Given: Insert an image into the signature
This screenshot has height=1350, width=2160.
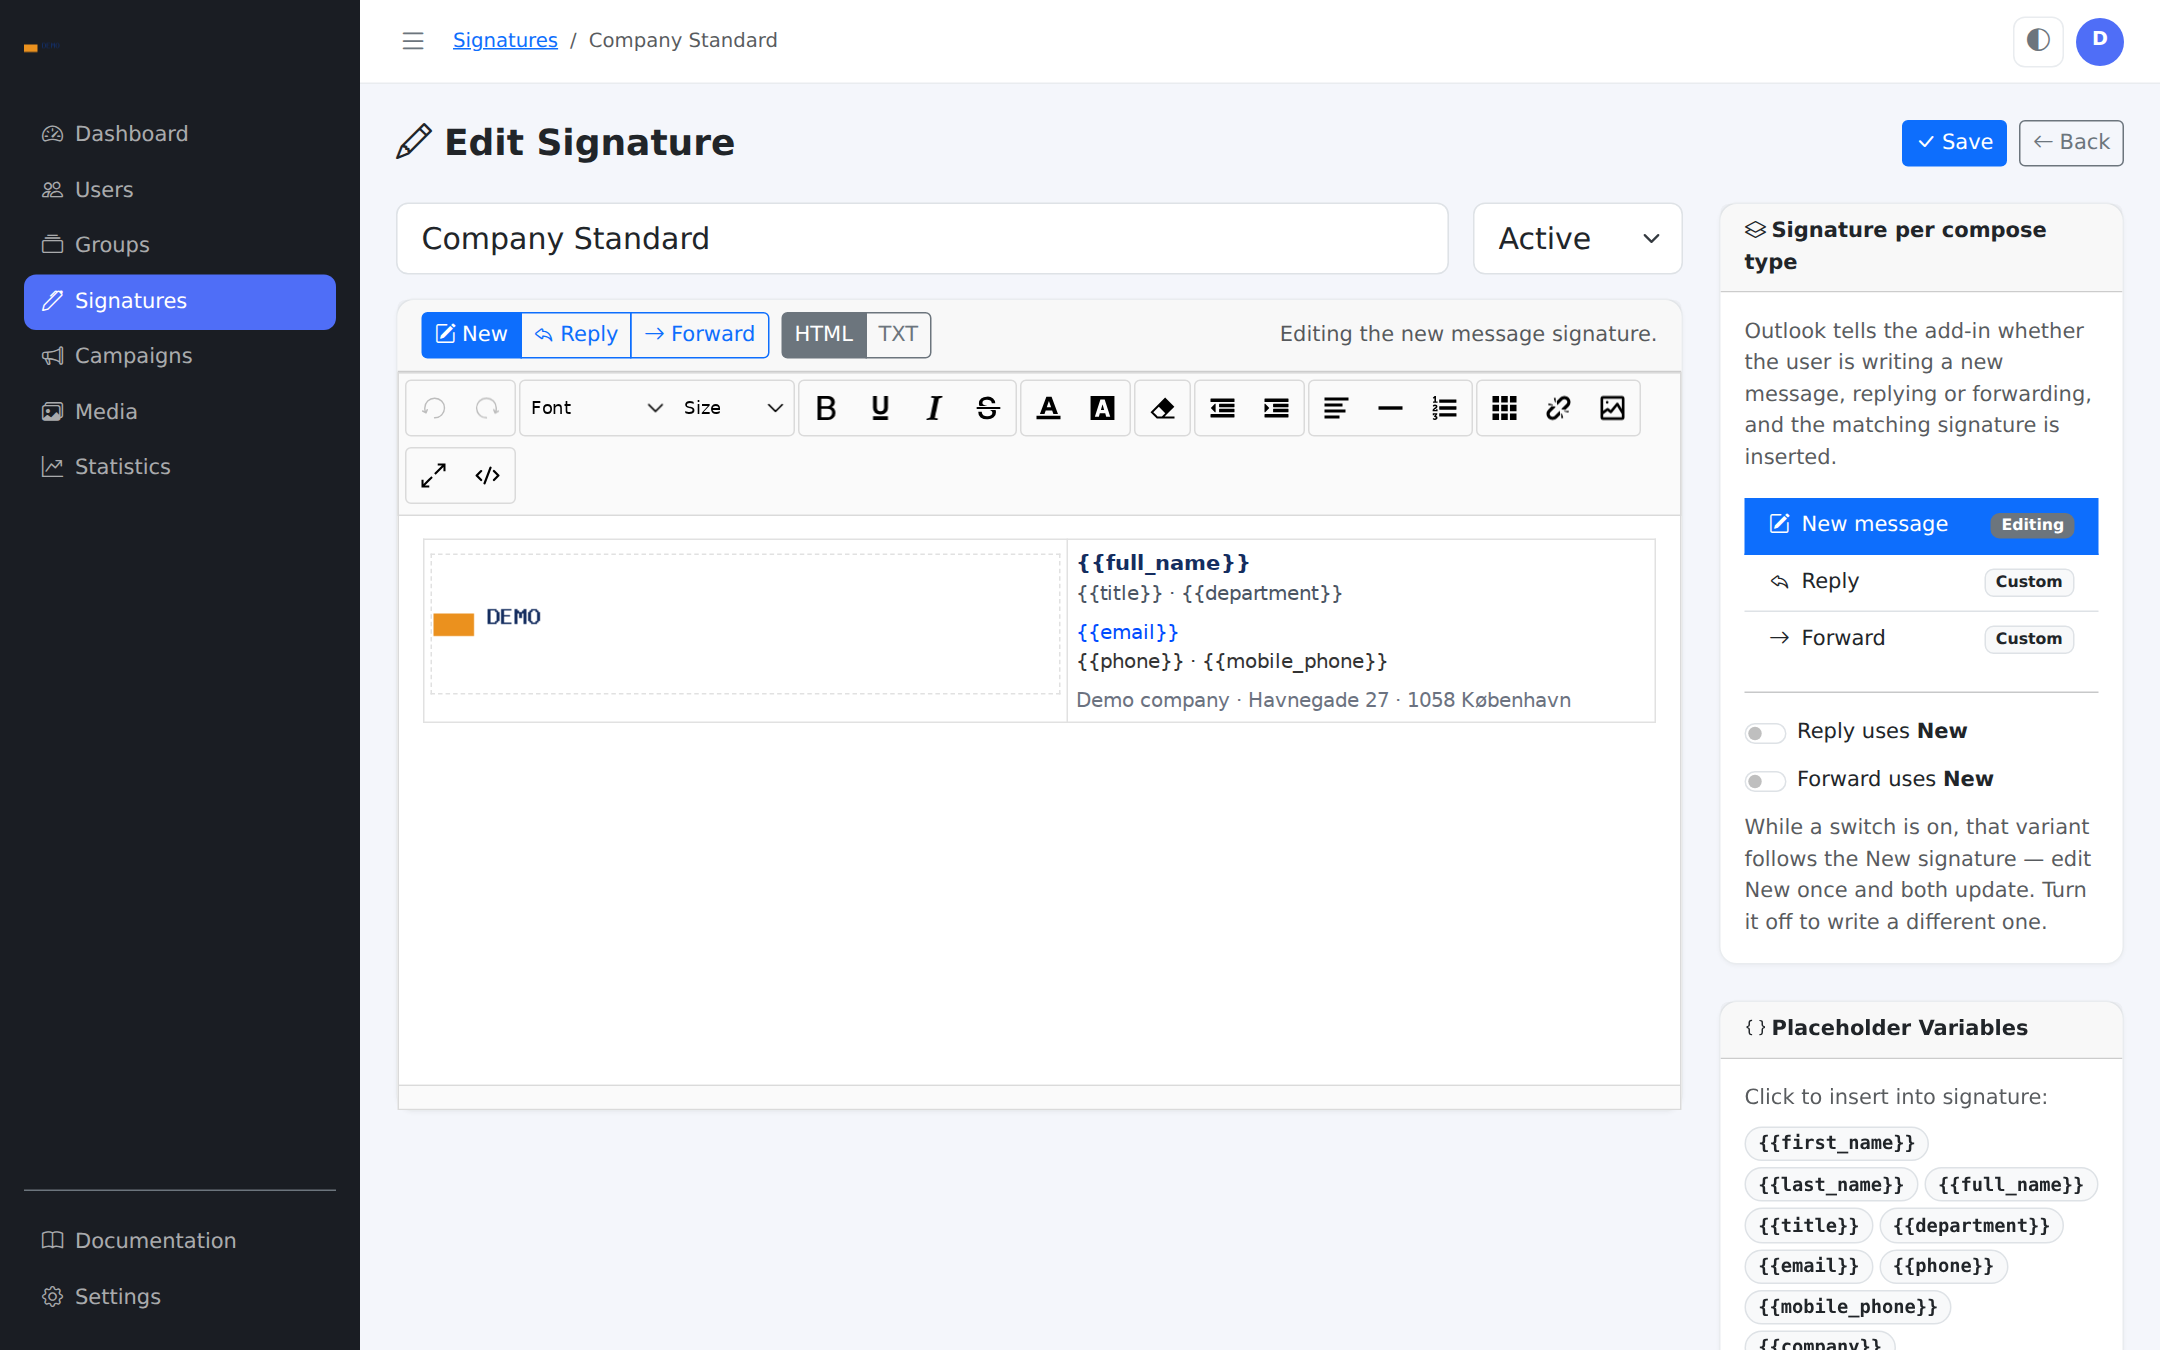Looking at the screenshot, I should click(x=1612, y=408).
